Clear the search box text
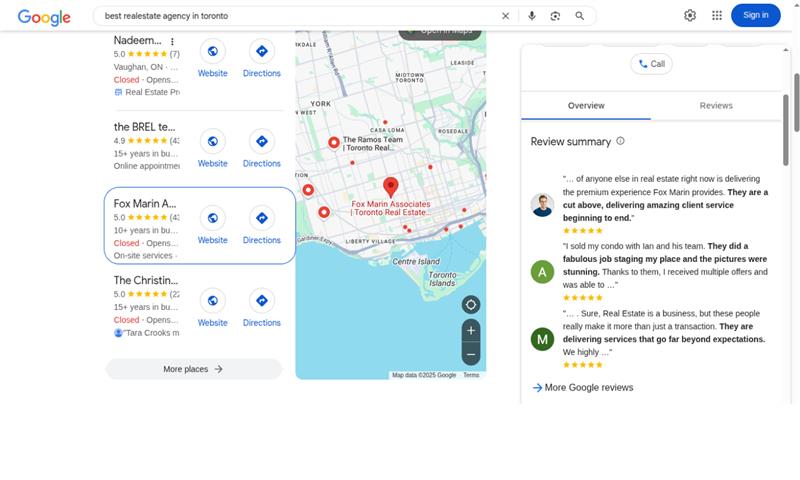800x480 pixels. point(505,16)
